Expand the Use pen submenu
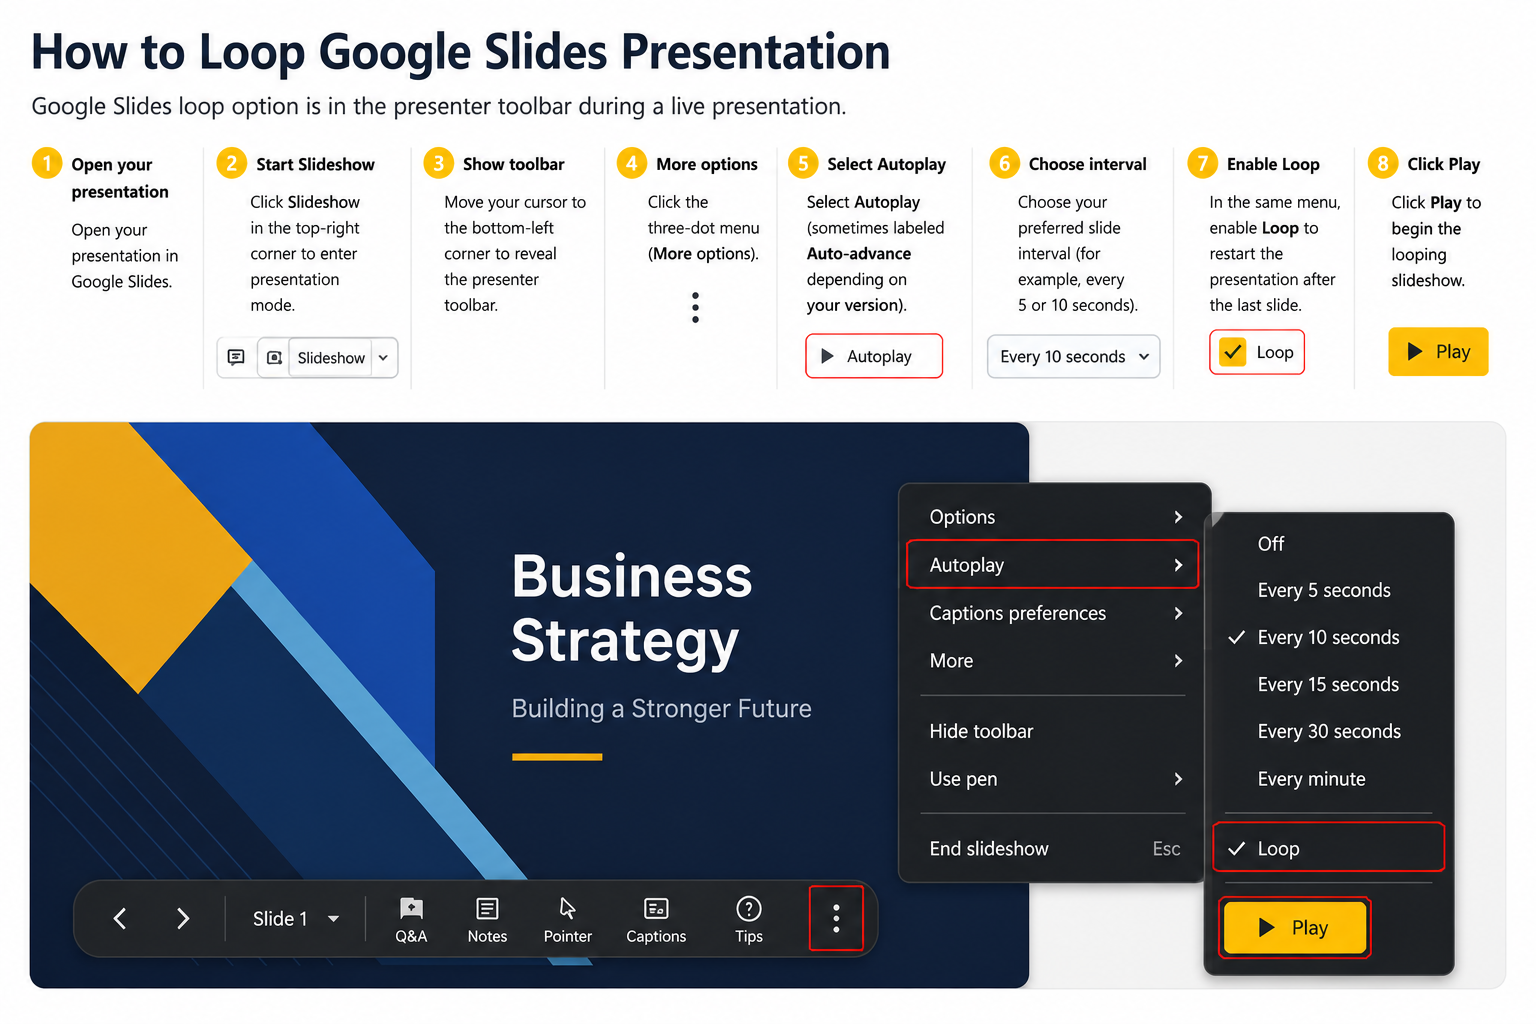The height and width of the screenshot is (1024, 1536). pyautogui.click(x=1055, y=779)
